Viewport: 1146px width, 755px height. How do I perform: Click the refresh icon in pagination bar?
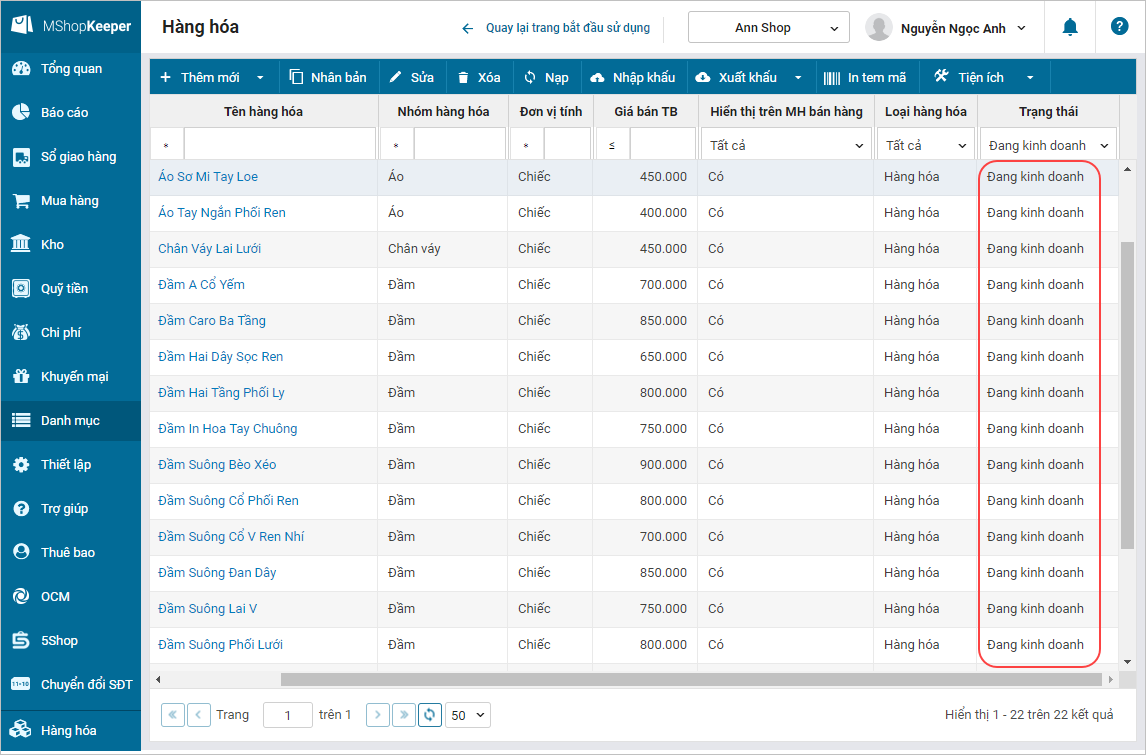click(430, 714)
